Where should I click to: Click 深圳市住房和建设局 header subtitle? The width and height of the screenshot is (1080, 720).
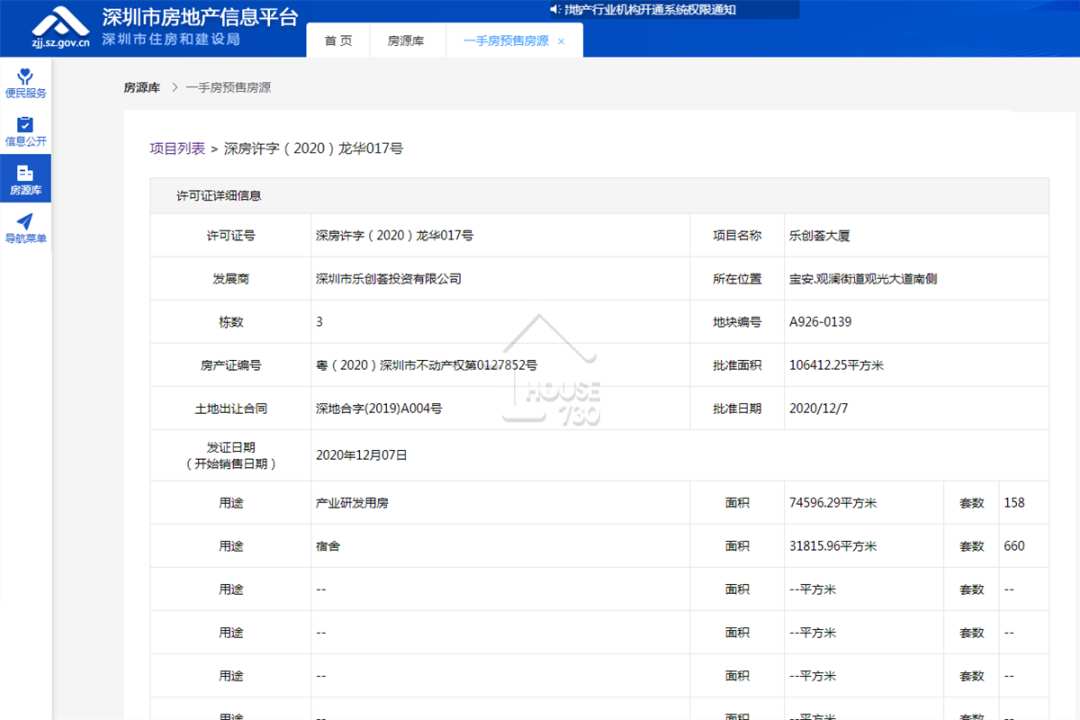click(171, 39)
